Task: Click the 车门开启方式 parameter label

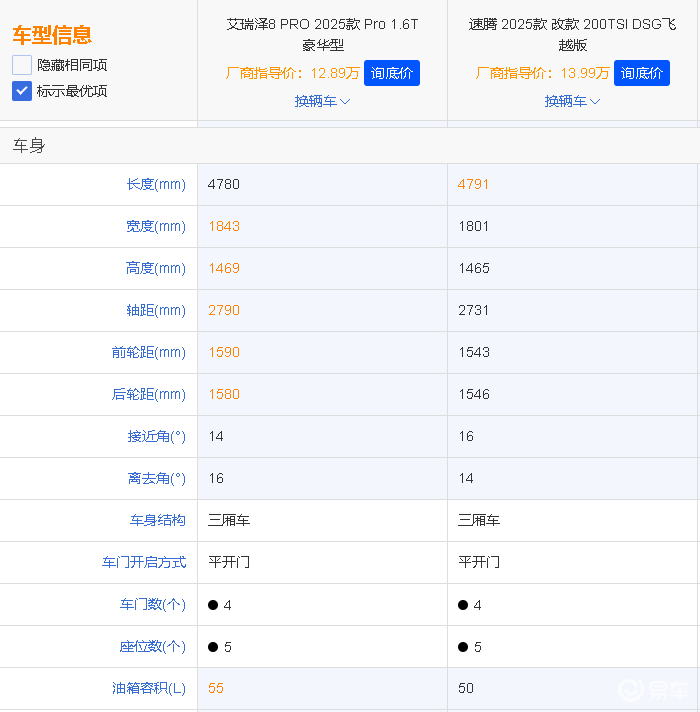Action: 144,562
